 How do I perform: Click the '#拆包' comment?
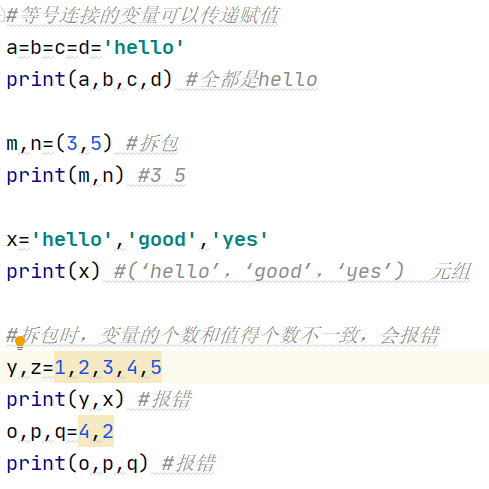(152, 144)
